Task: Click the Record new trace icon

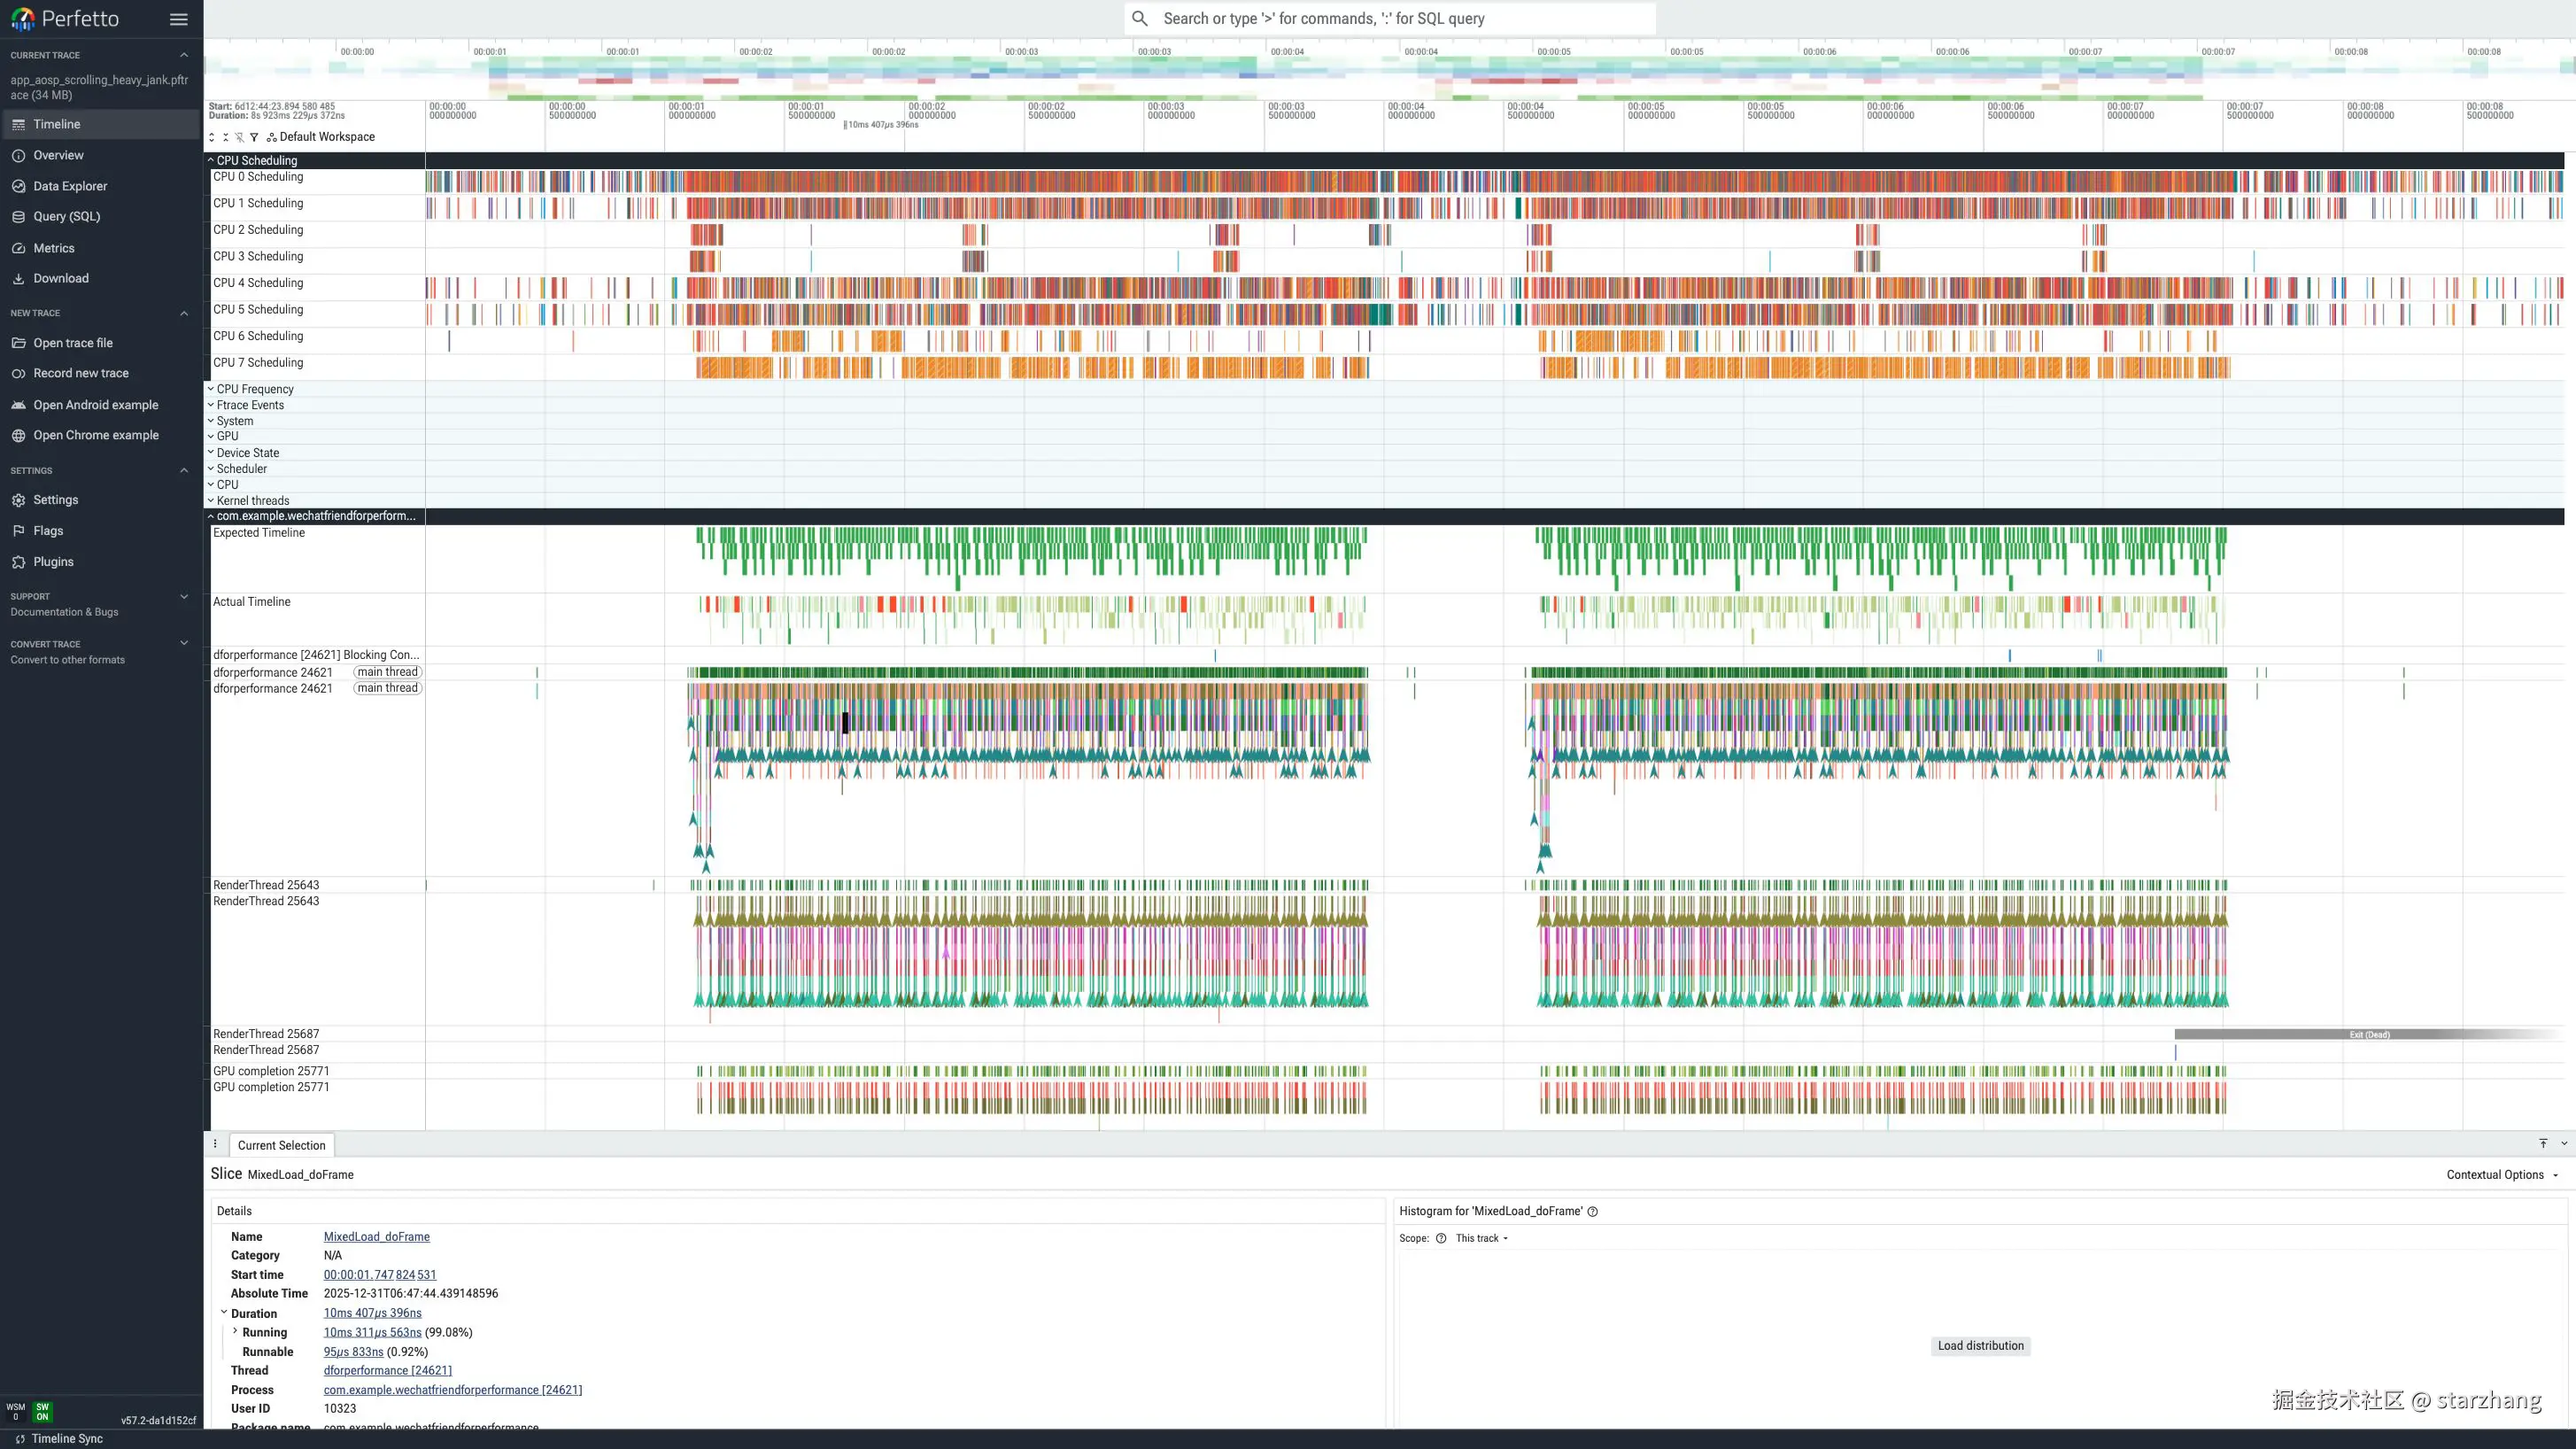Action: (18, 373)
